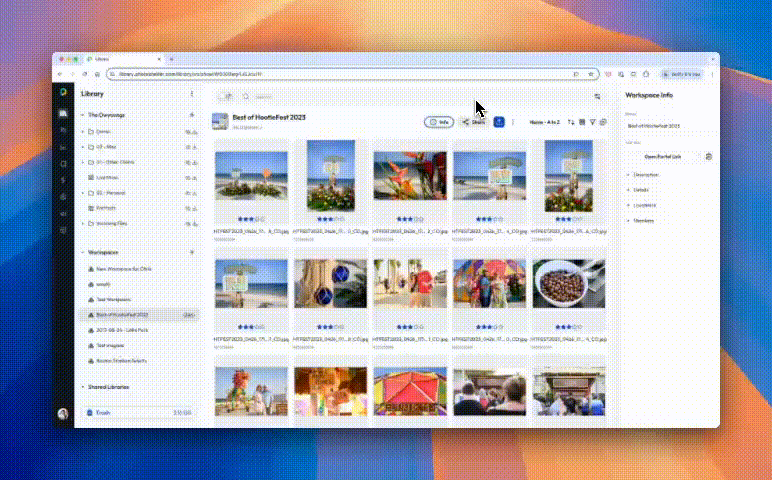Set star rating on first beach photo
The height and width of the screenshot is (480, 772).
pyautogui.click(x=251, y=219)
